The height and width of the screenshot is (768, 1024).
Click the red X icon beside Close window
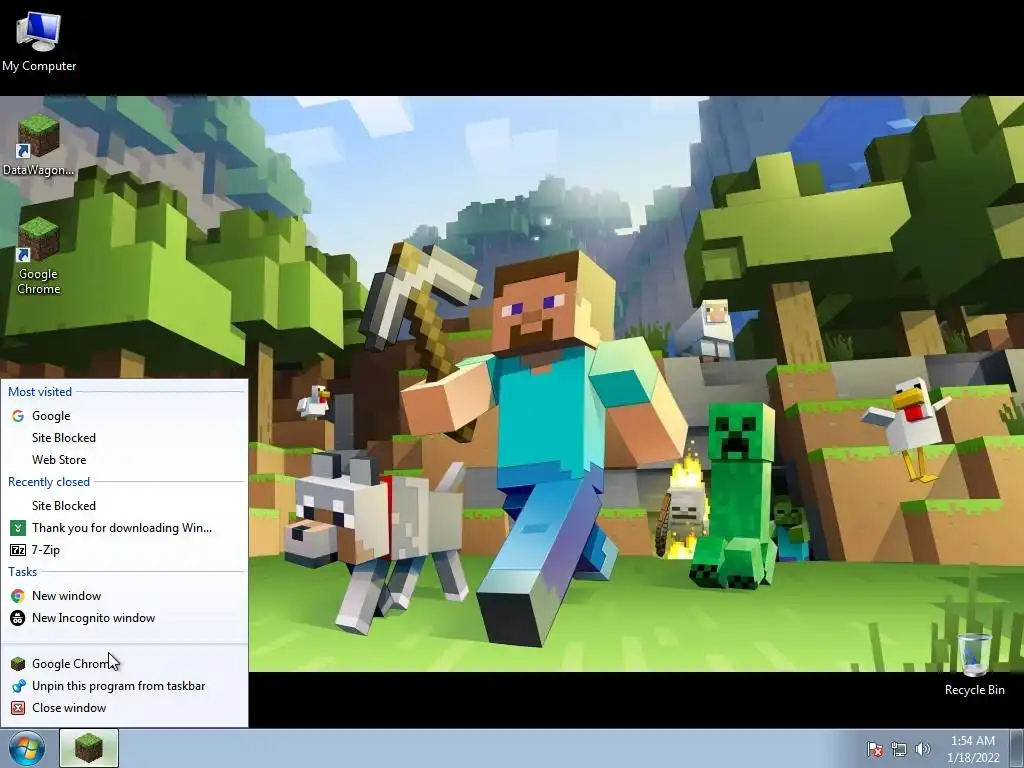pos(18,708)
